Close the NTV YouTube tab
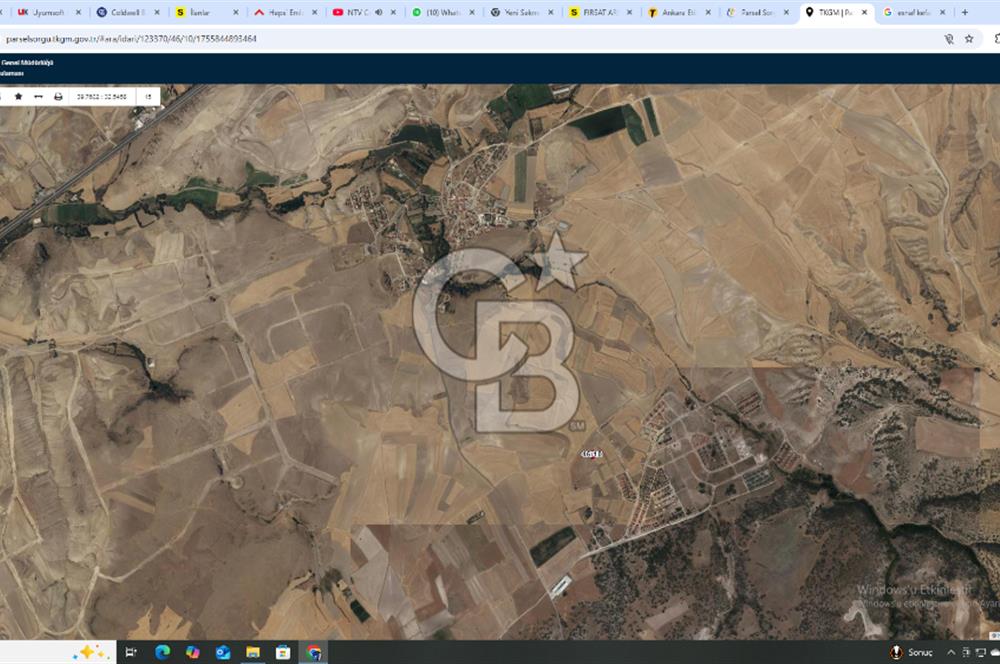 (x=393, y=12)
